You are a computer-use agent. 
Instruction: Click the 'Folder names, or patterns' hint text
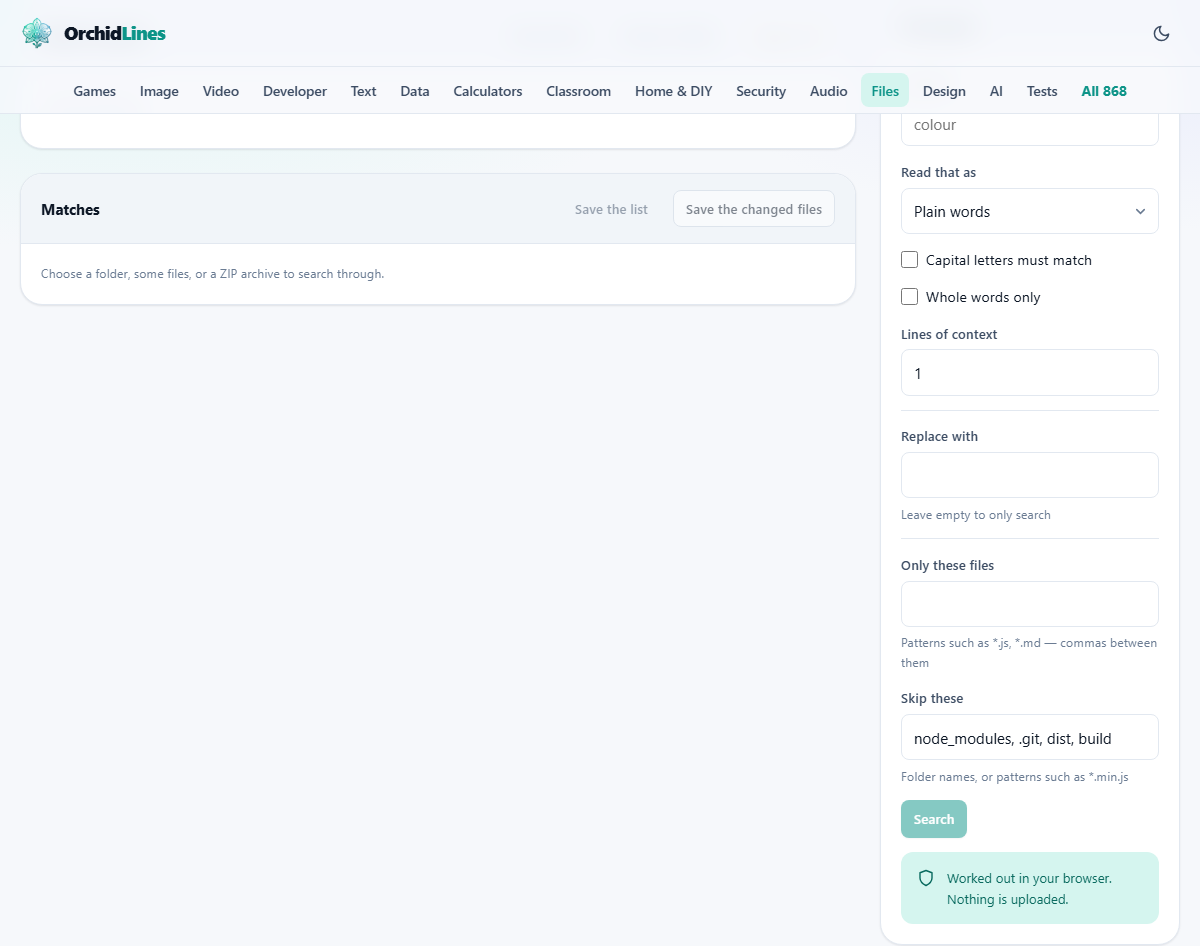(x=1015, y=777)
